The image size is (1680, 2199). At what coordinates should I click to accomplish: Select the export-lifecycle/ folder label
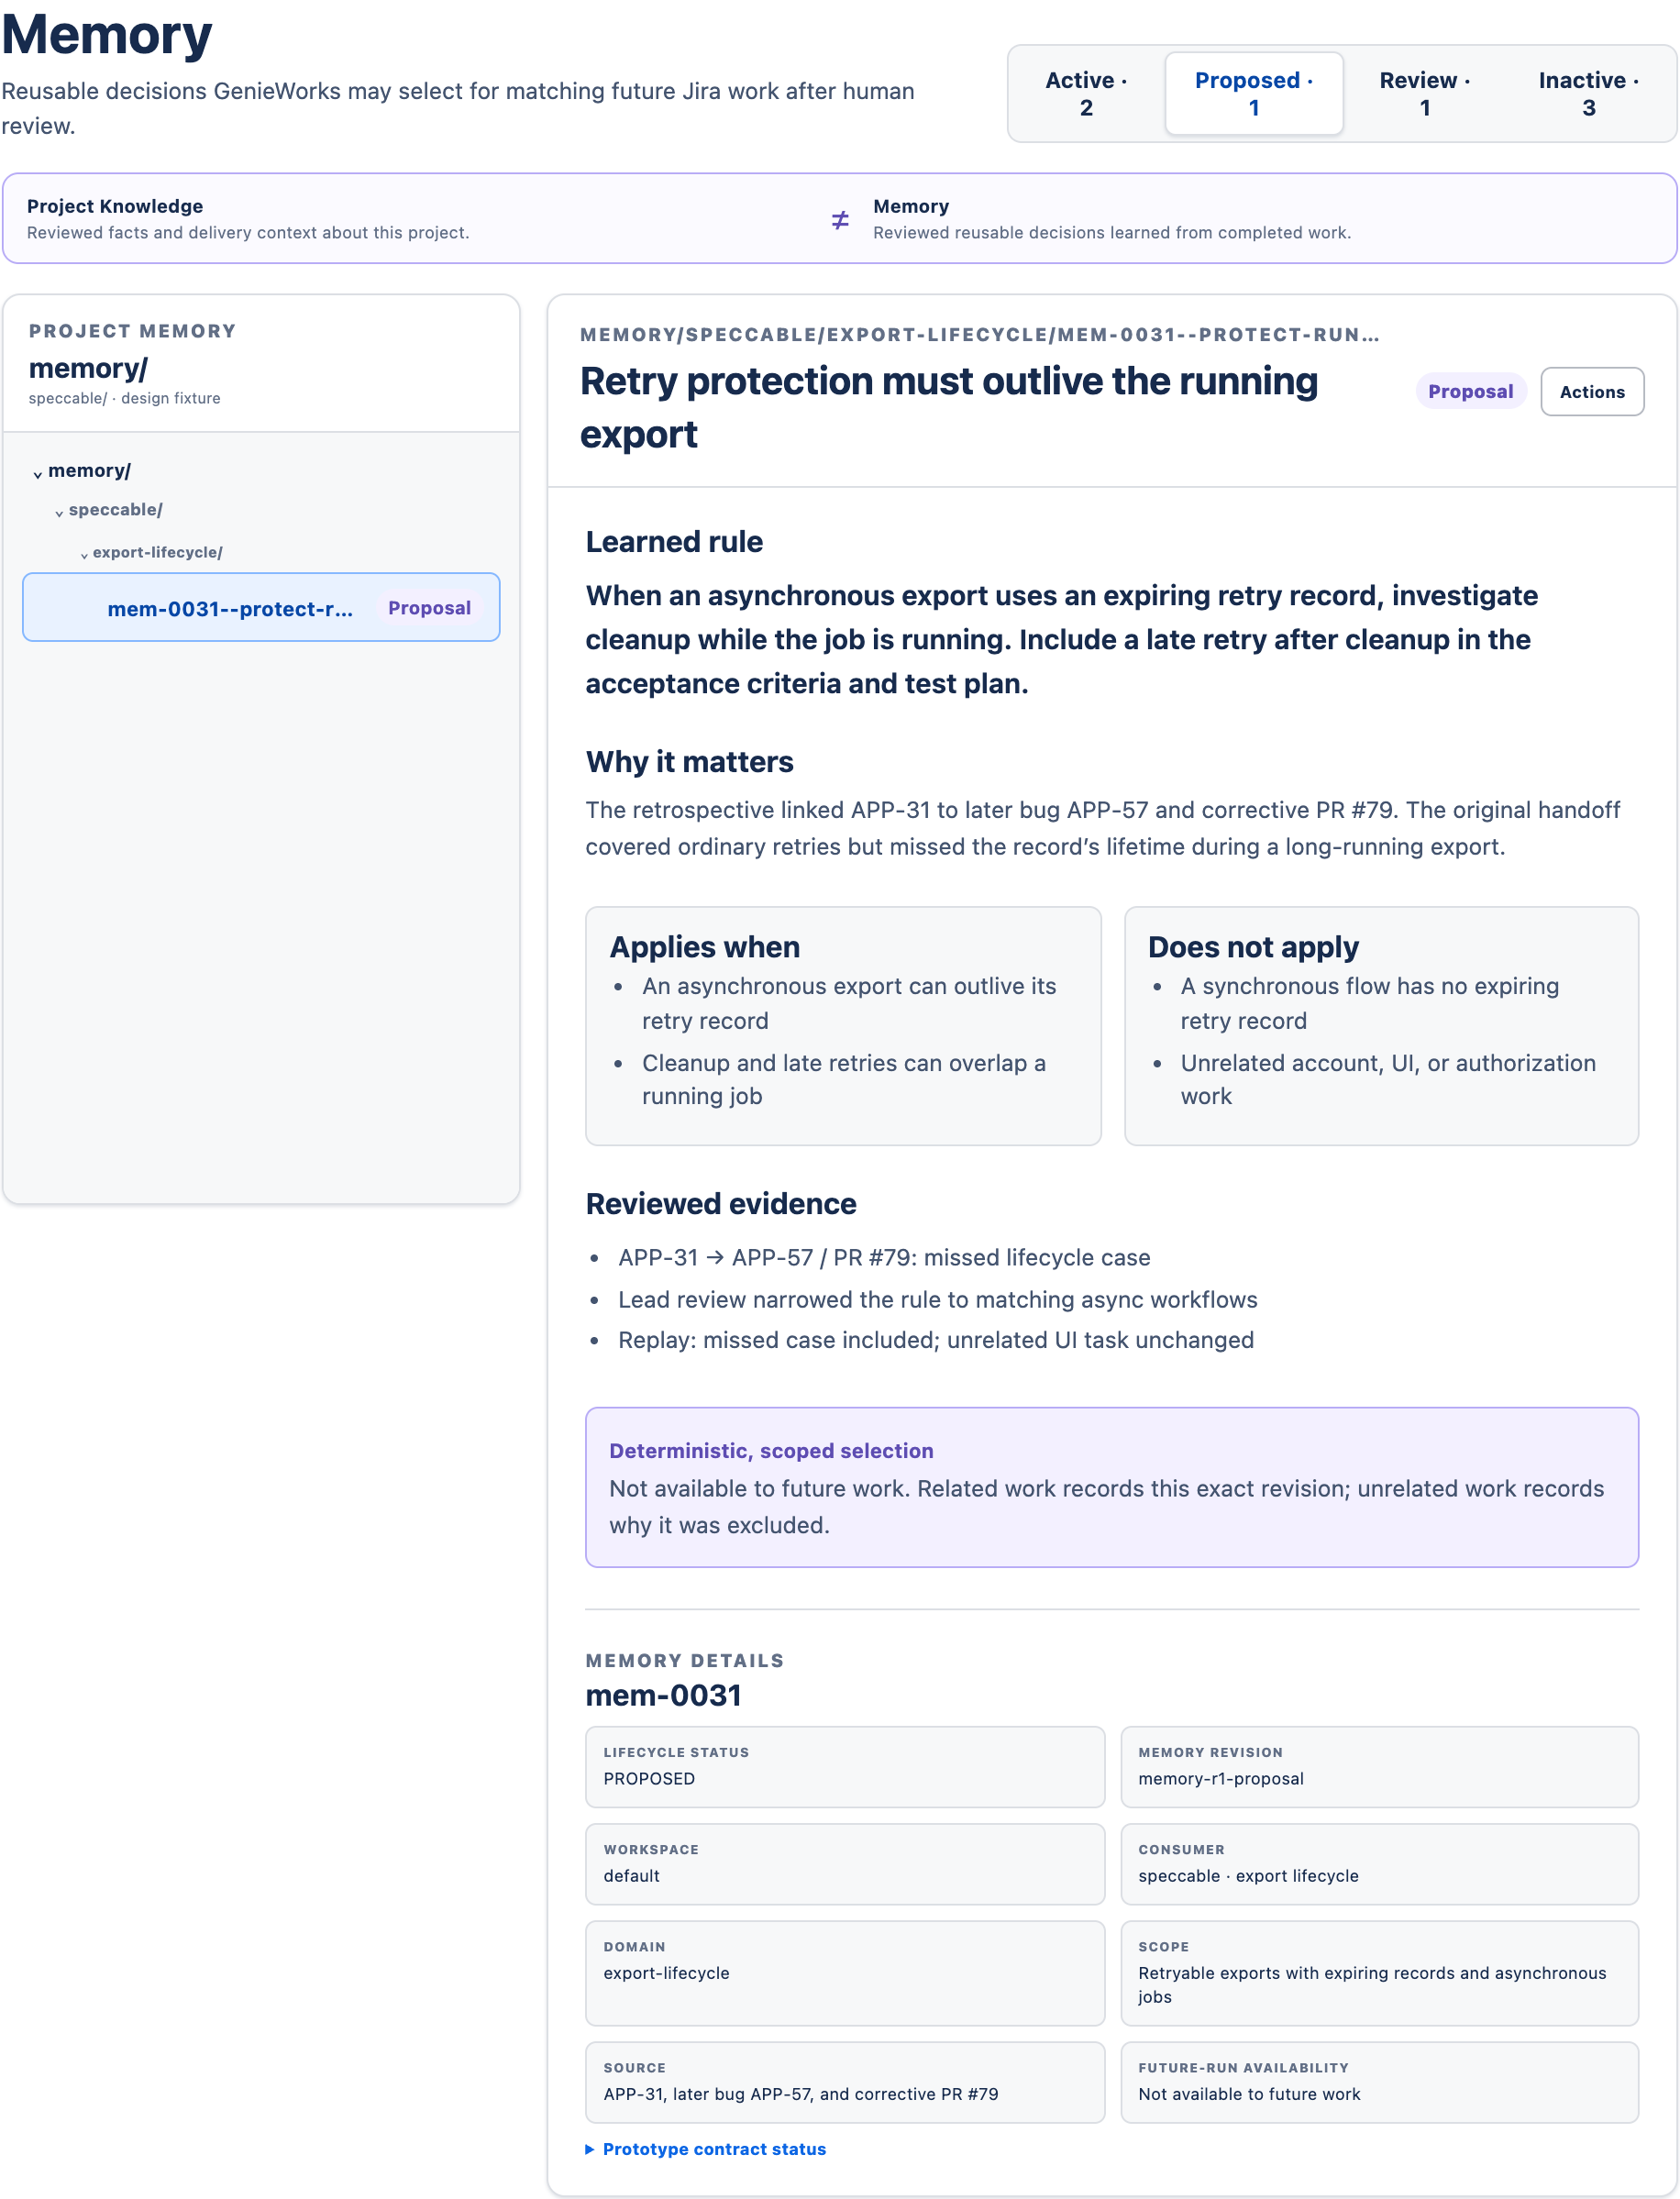click(157, 553)
